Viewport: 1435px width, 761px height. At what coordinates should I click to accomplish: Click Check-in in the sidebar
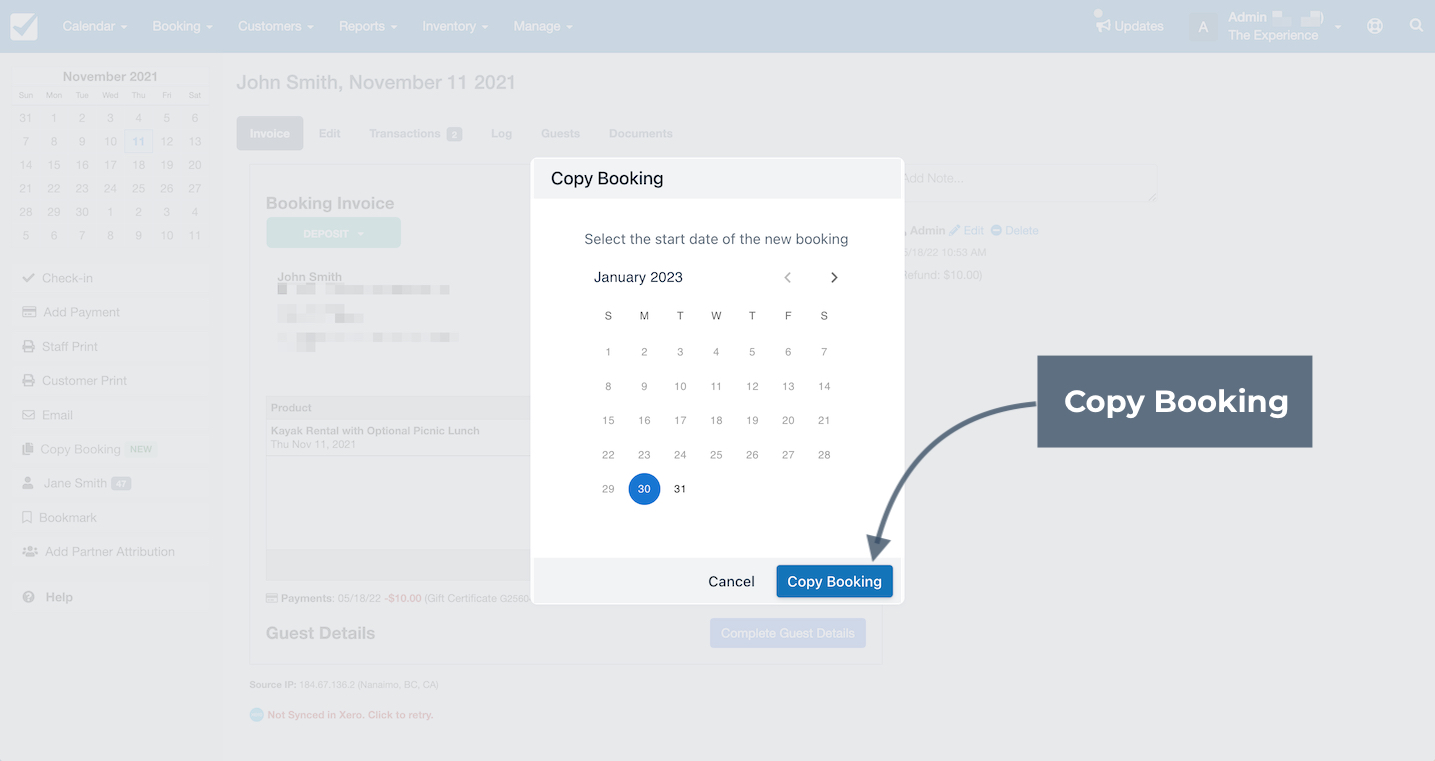[110, 278]
